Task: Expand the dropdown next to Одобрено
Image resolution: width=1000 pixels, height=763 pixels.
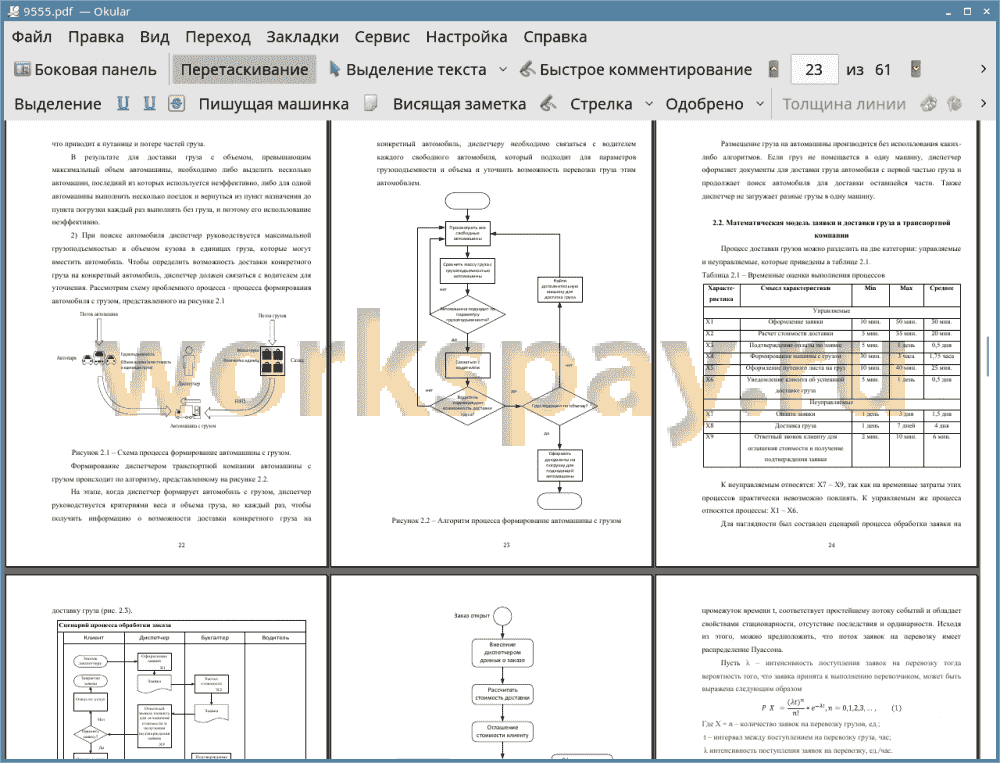Action: [x=760, y=104]
